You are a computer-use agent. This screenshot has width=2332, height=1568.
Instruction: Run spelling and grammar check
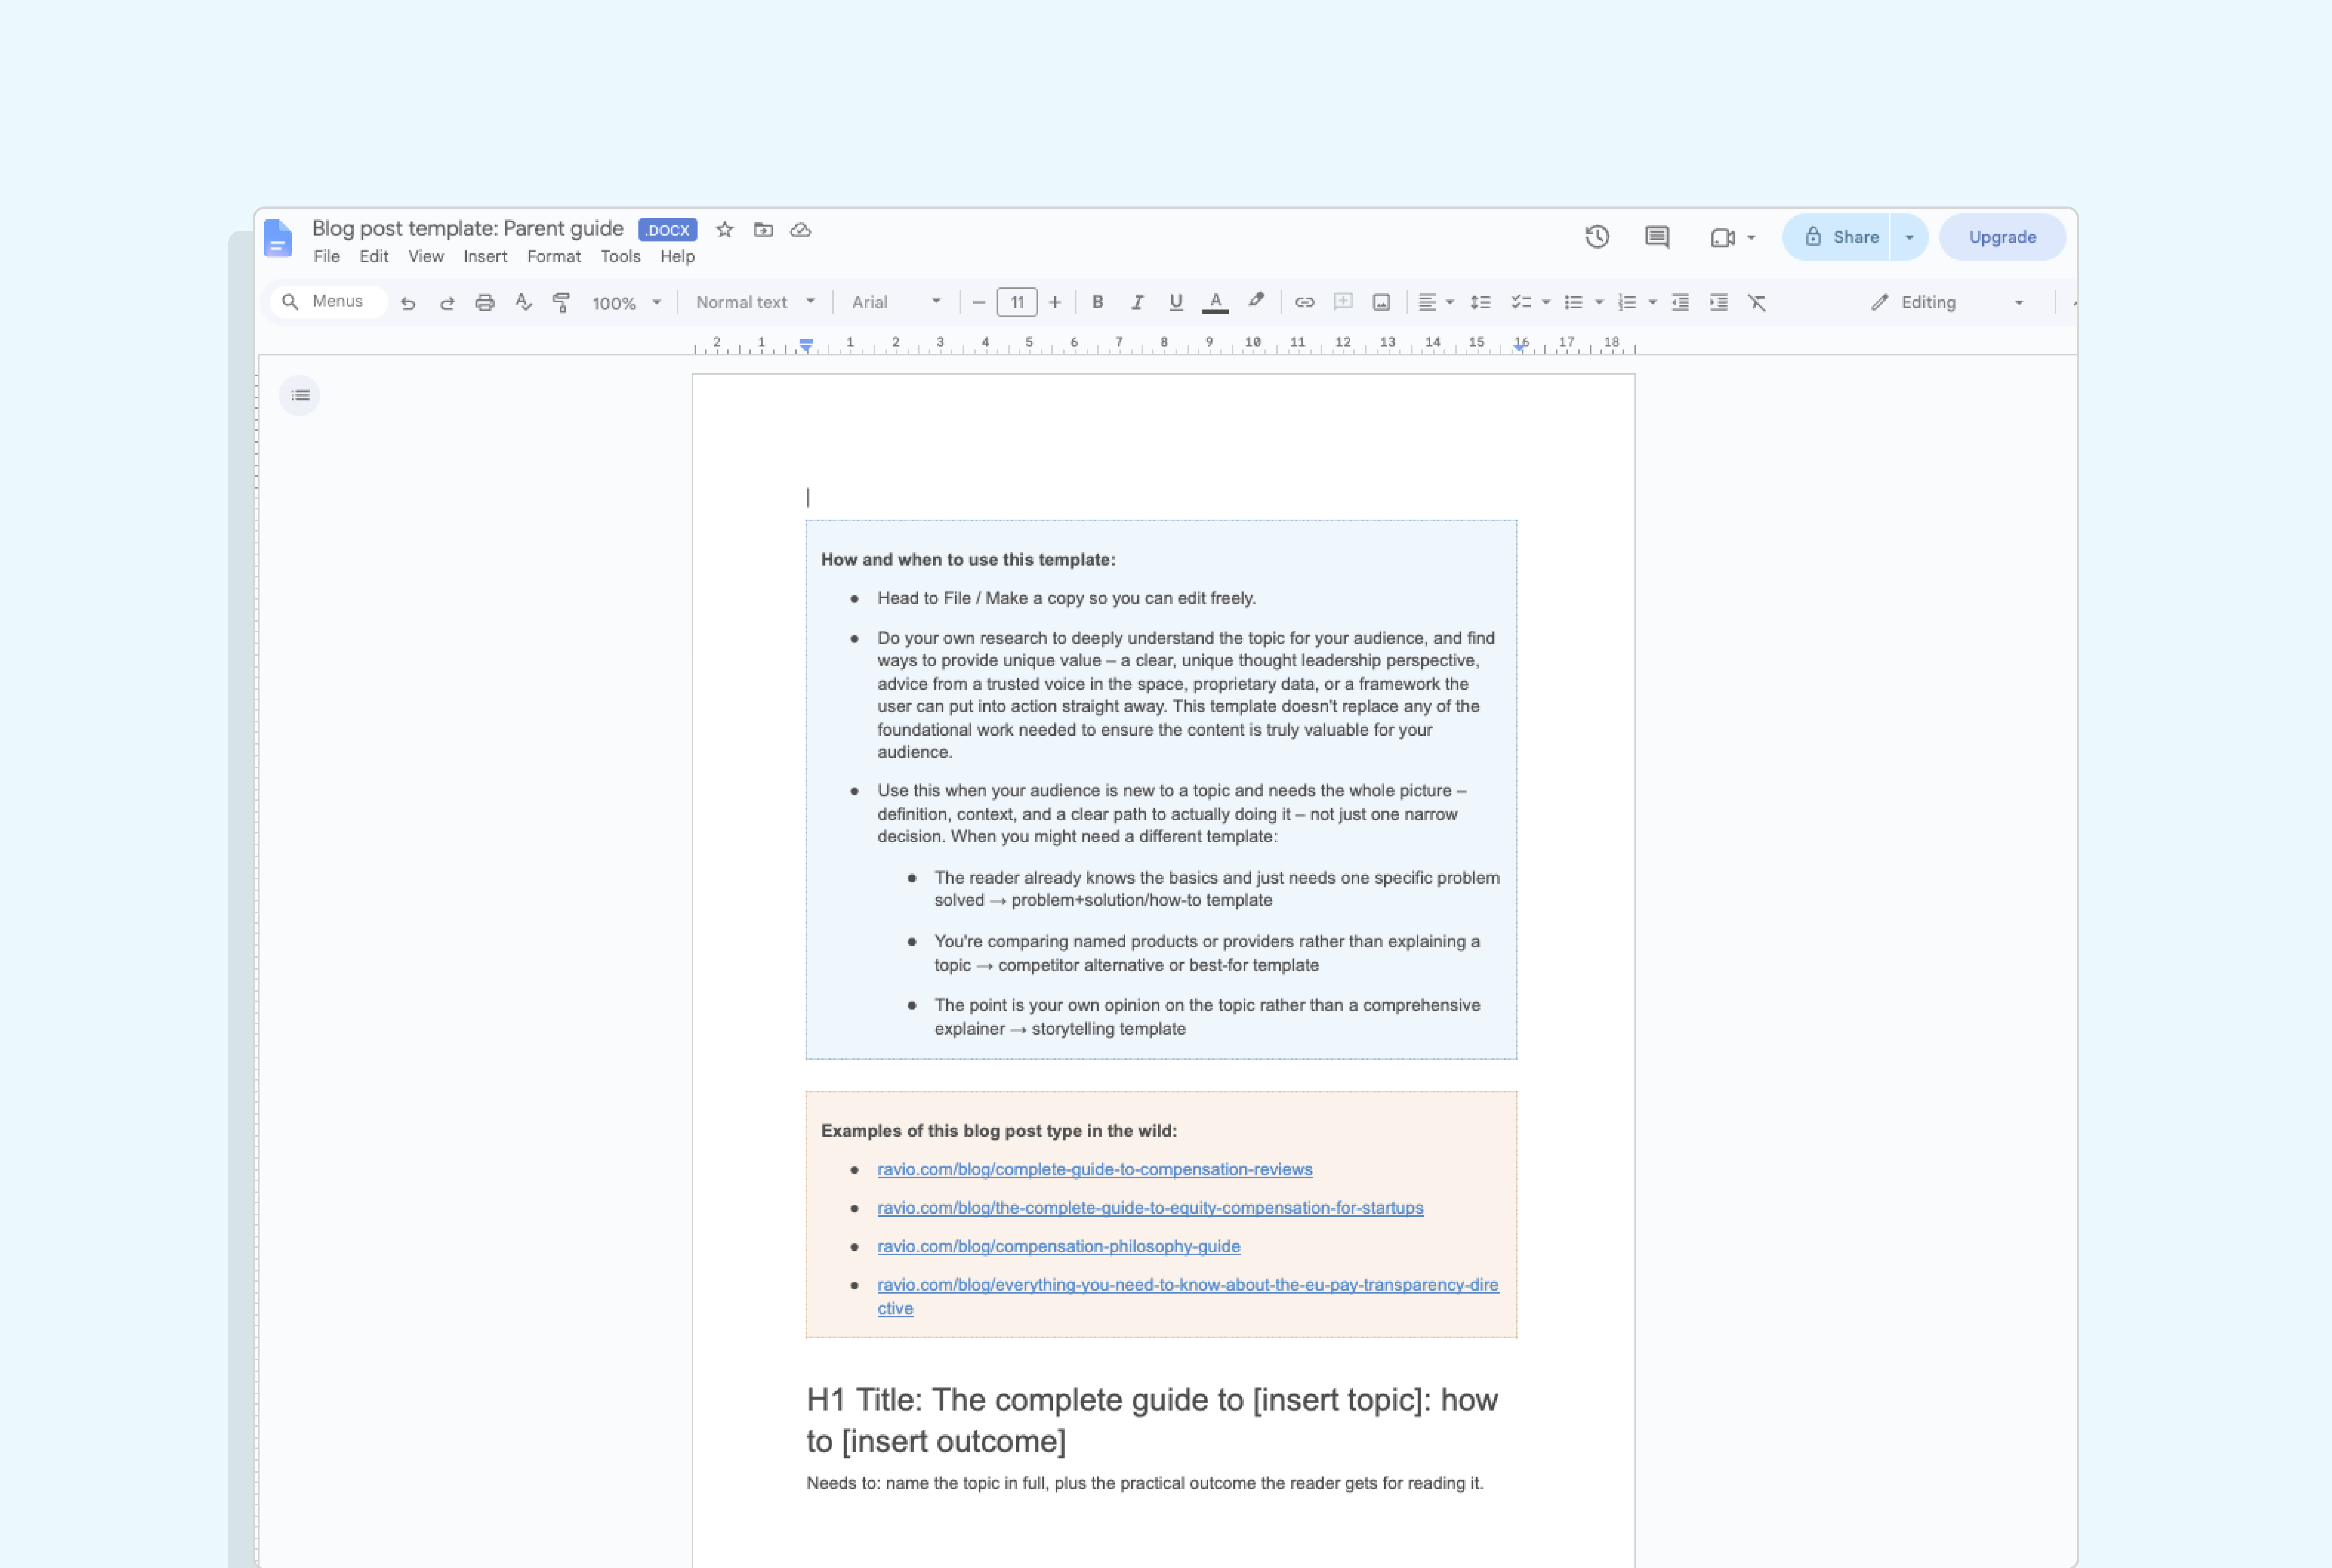click(523, 302)
